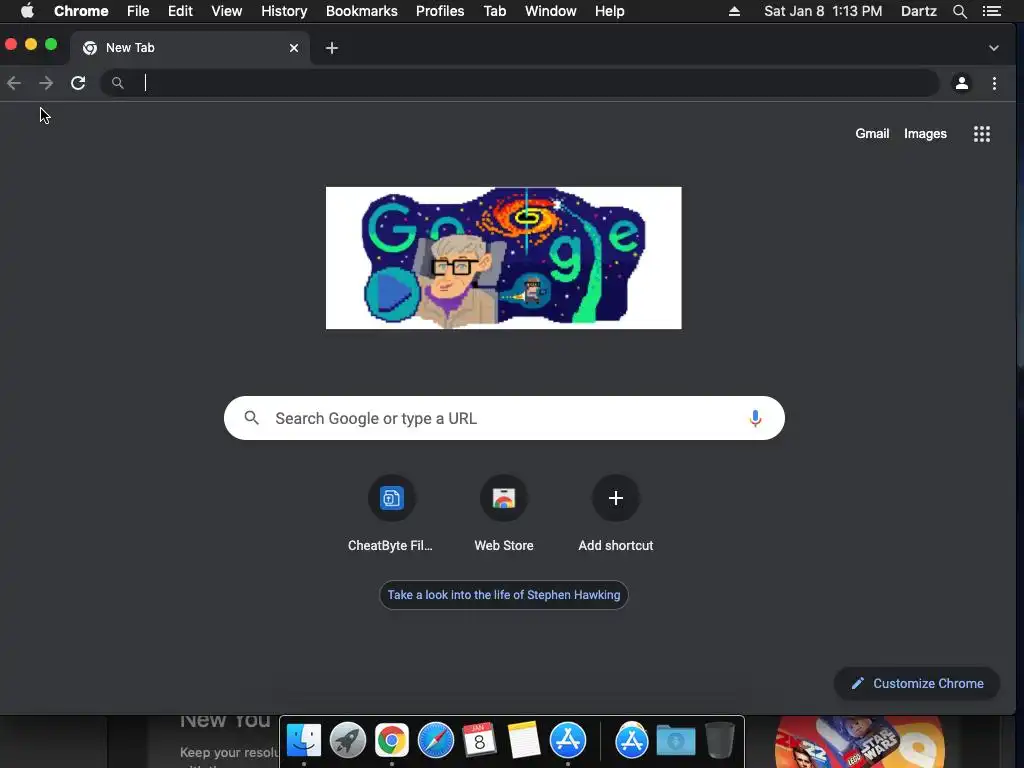Click the Gmail link

[x=872, y=134]
